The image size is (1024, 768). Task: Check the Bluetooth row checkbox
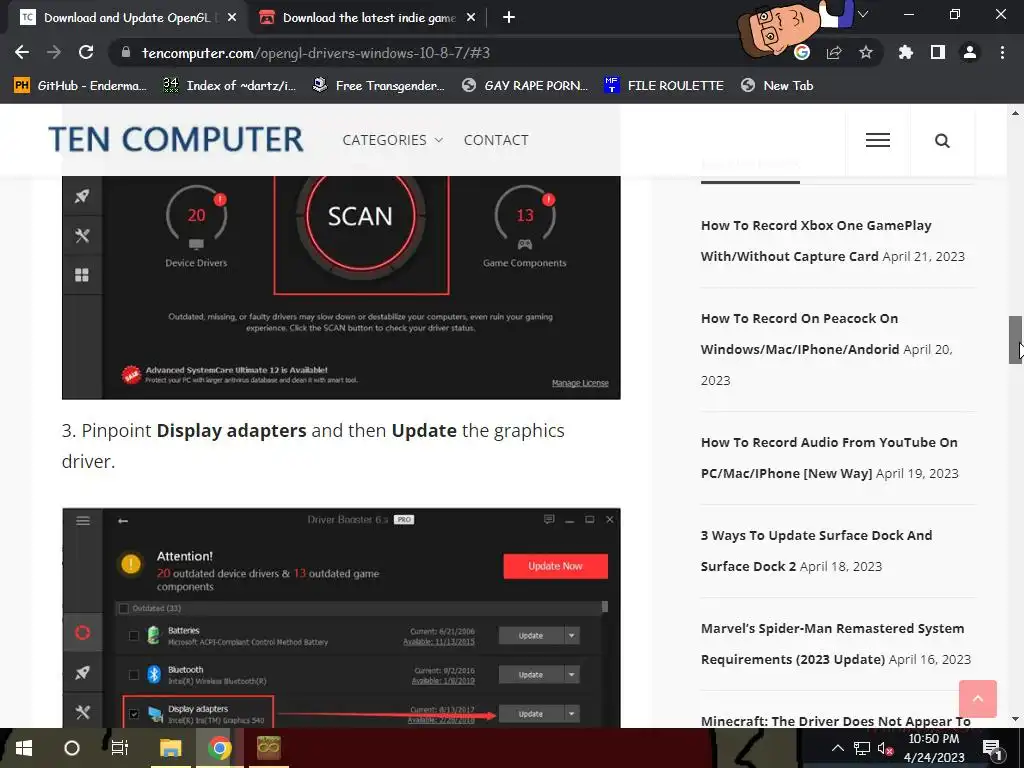(x=134, y=675)
